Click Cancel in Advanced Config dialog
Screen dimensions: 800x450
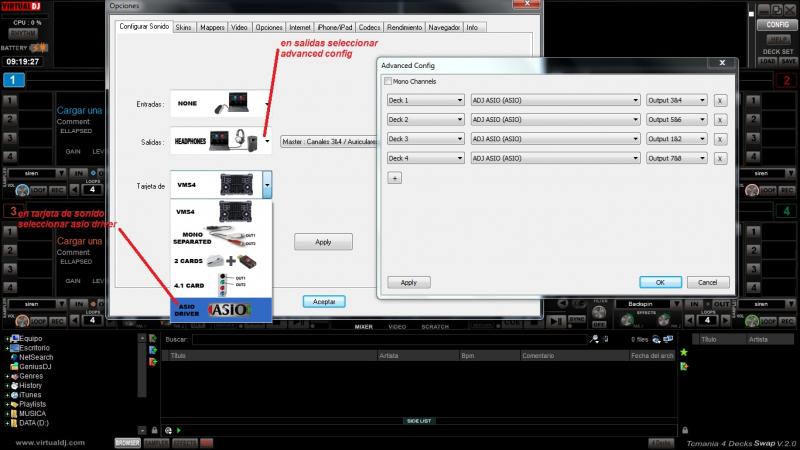pyautogui.click(x=708, y=282)
